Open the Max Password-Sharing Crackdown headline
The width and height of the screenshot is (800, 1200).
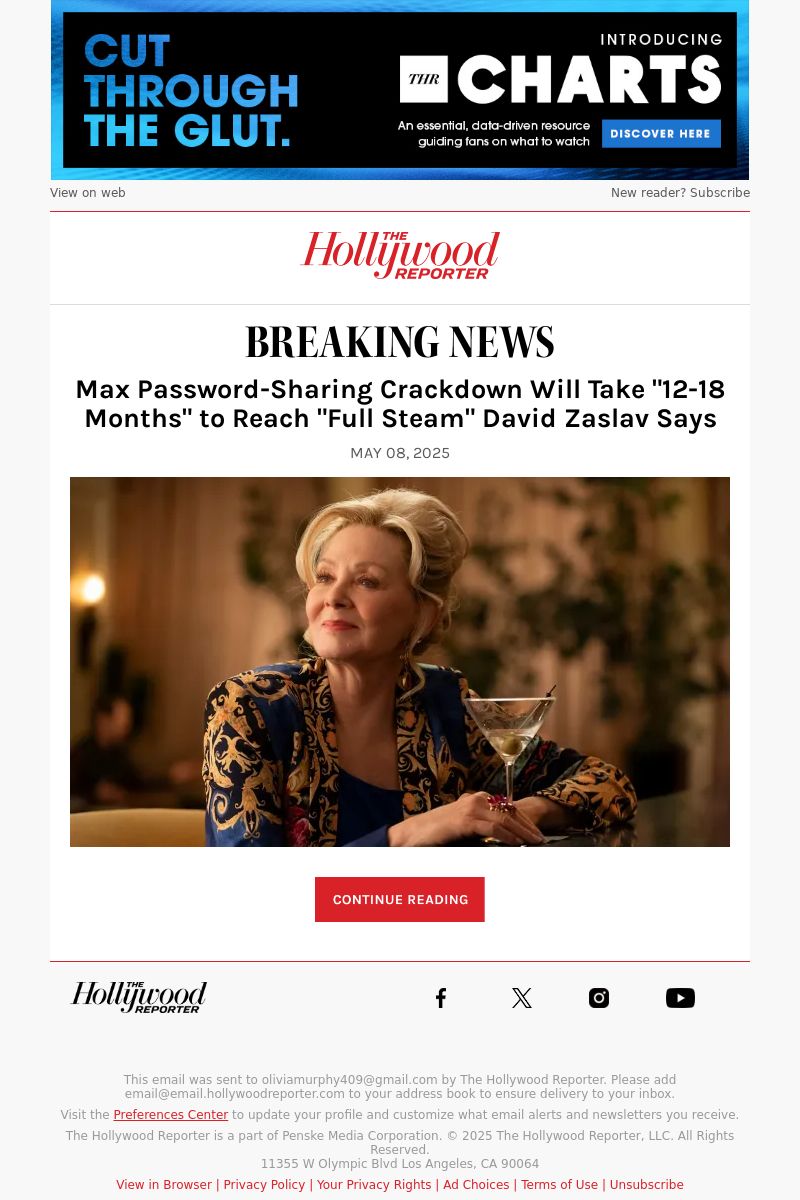[x=400, y=404]
